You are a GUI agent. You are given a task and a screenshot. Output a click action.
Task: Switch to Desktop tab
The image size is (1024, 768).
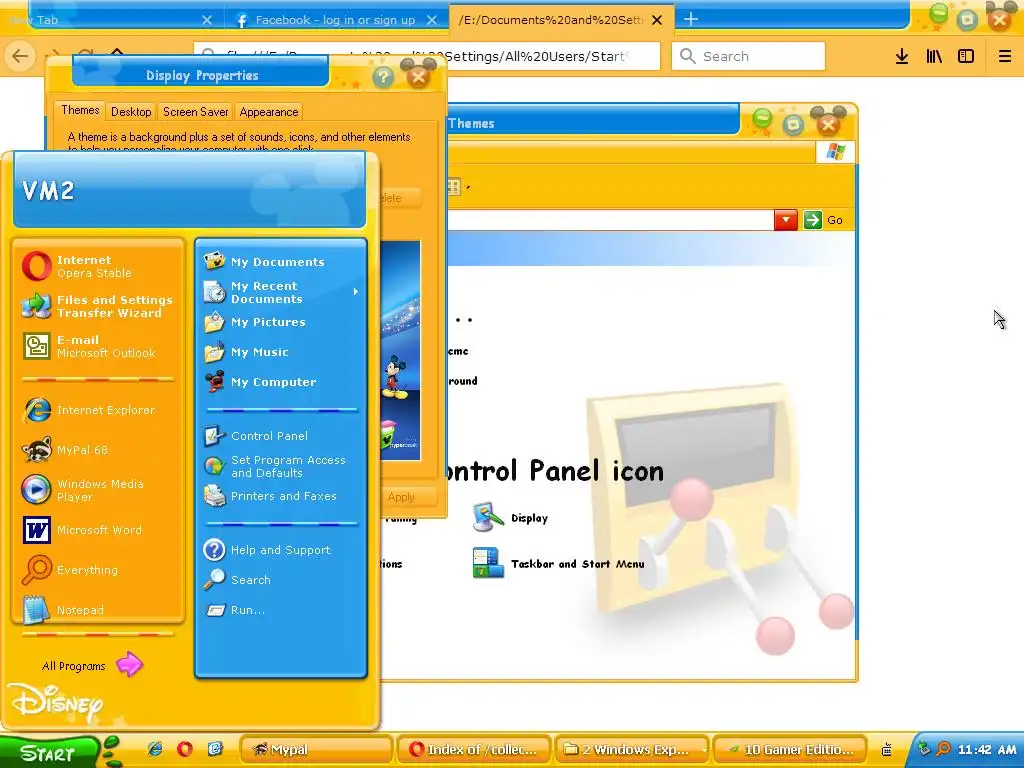[131, 112]
